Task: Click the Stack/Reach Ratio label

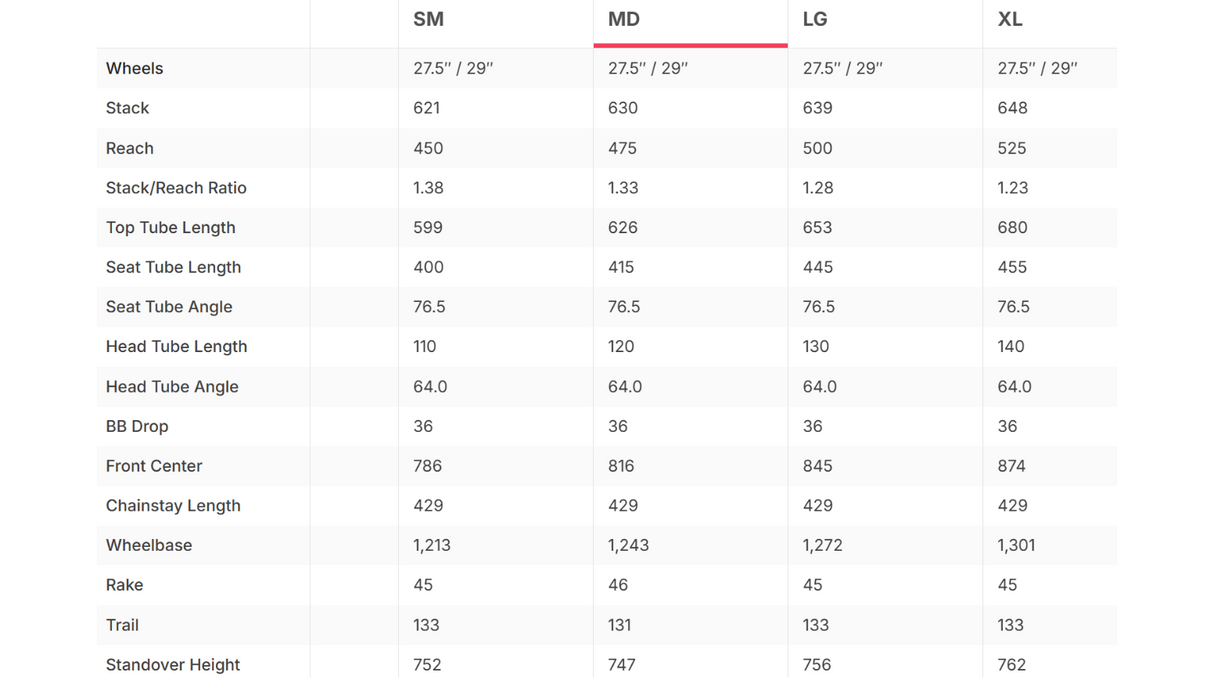Action: (x=176, y=188)
